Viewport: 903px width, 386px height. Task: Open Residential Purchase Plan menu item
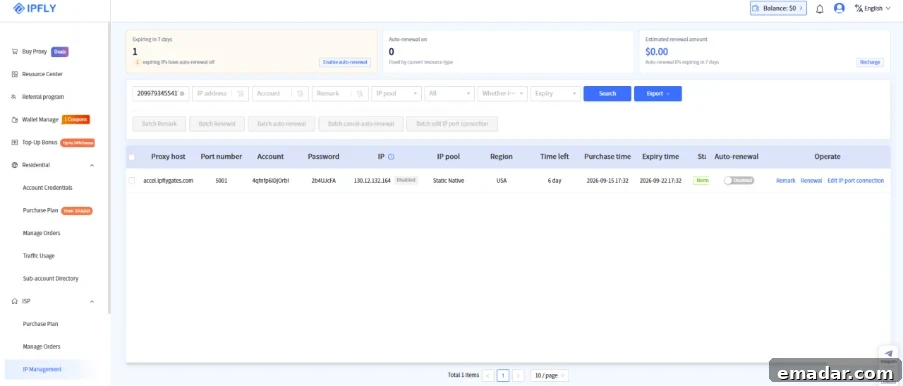click(x=40, y=210)
